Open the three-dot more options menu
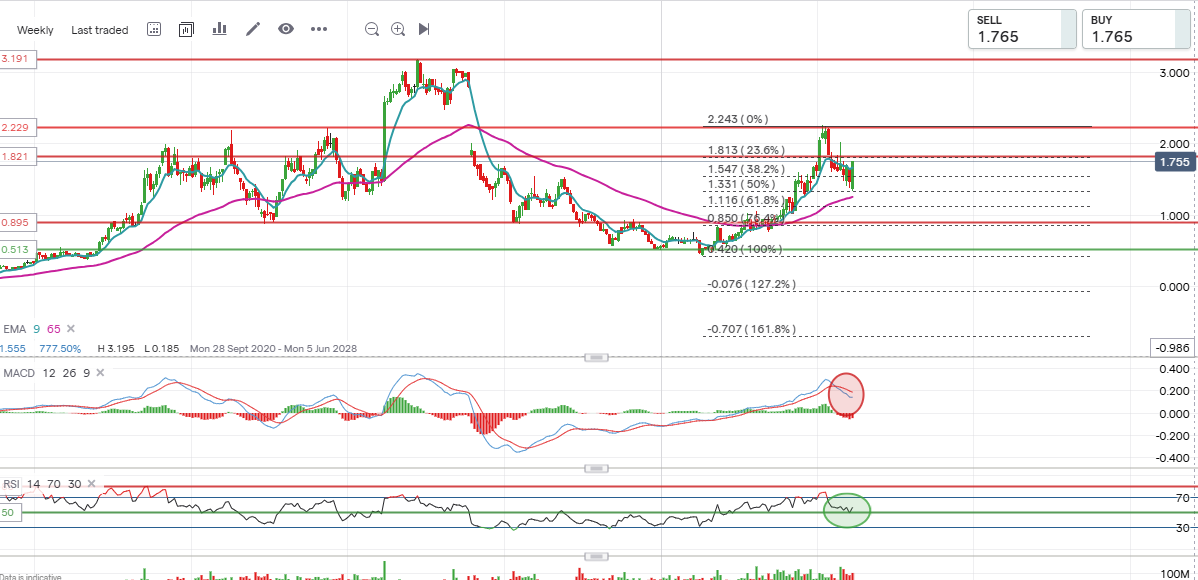 coord(319,29)
